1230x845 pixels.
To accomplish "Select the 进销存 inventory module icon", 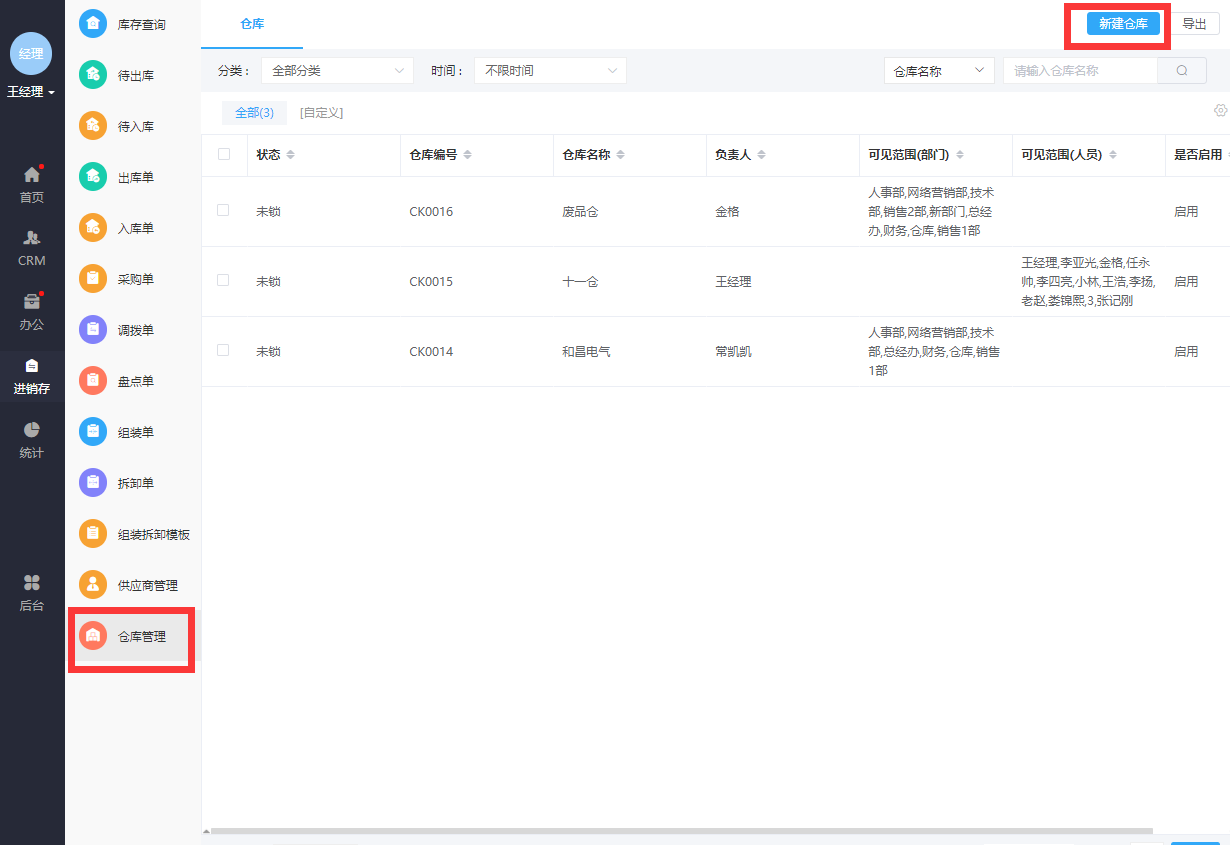I will (x=32, y=365).
